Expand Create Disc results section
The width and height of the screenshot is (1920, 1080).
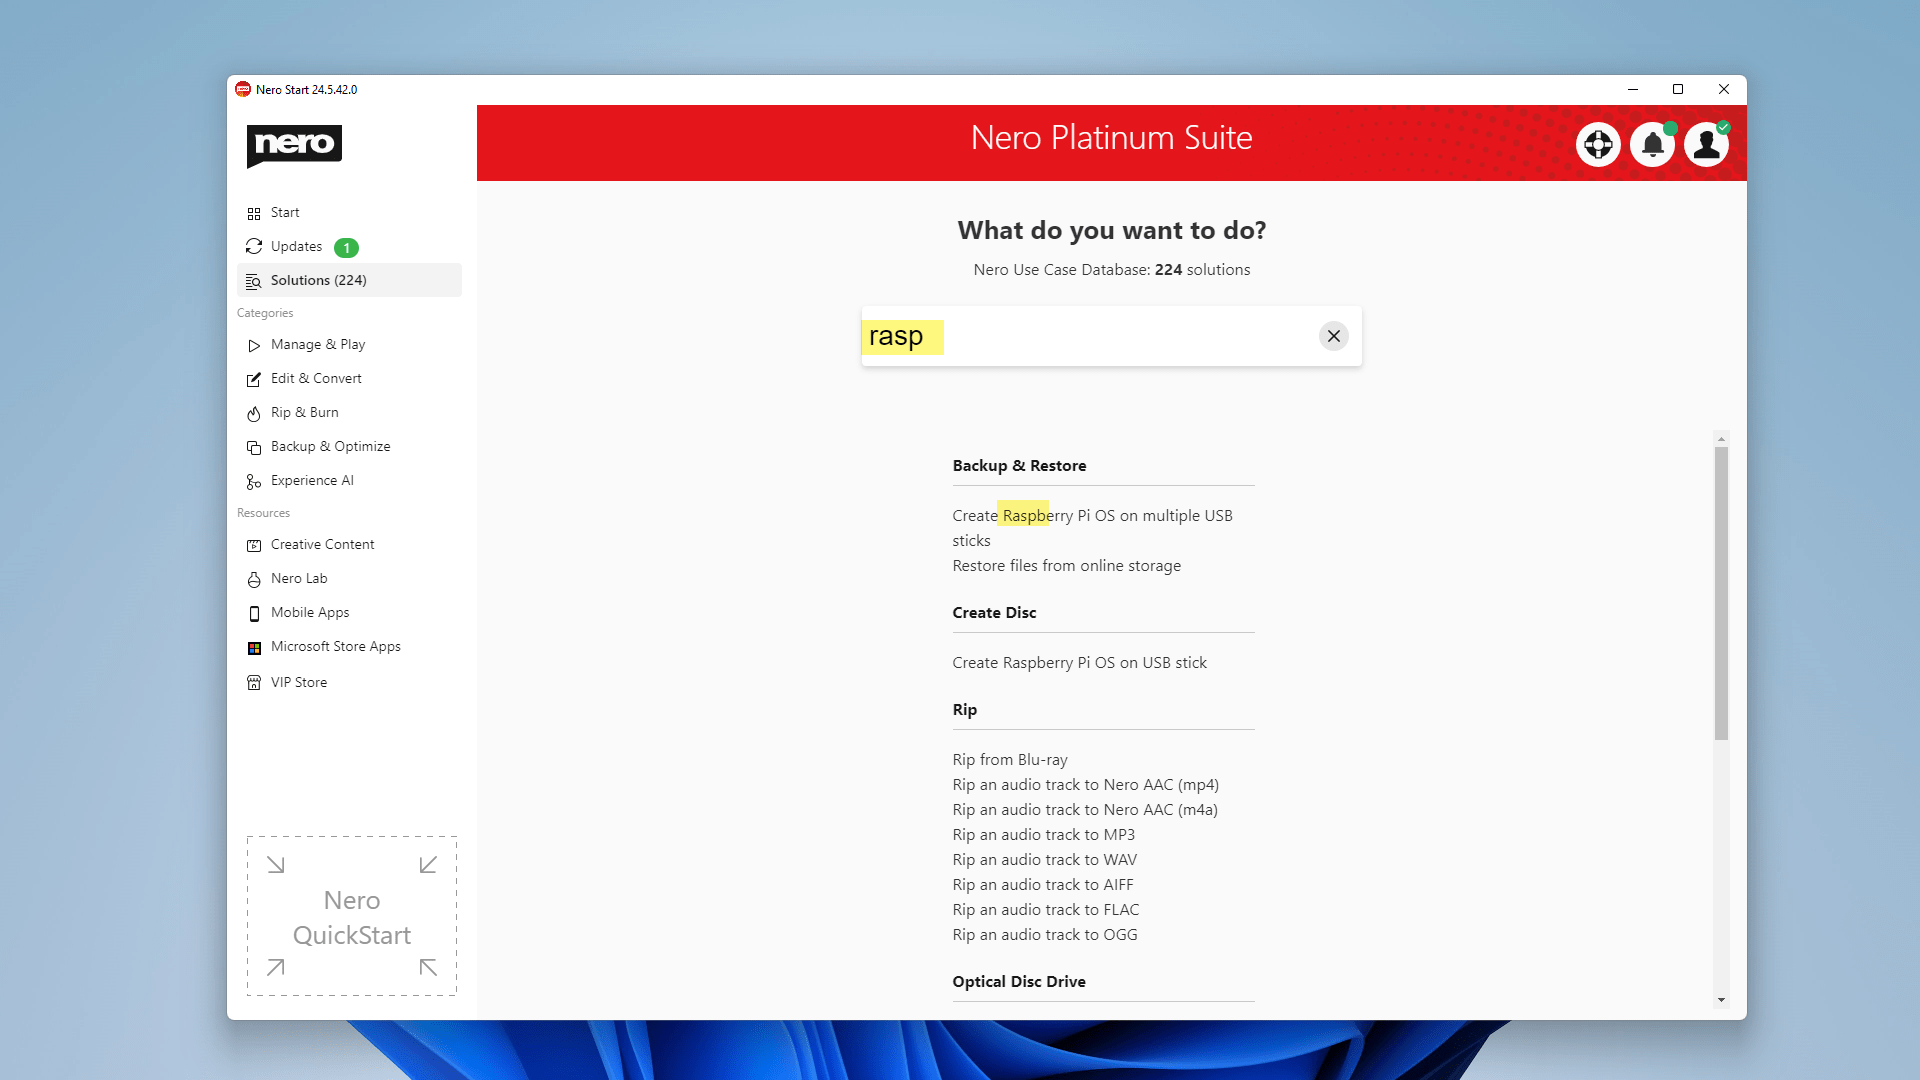click(993, 612)
